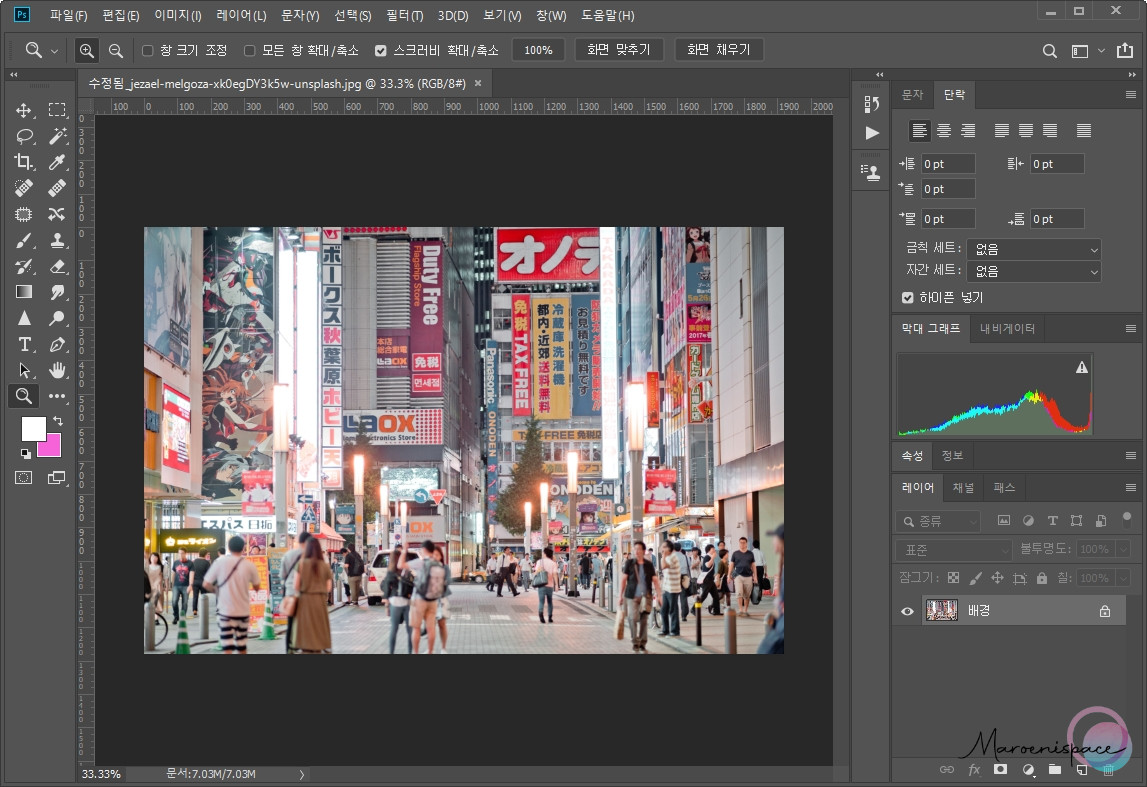Open the 금칙 세트 dropdown
Screen dimensions: 1147x787
1033,249
